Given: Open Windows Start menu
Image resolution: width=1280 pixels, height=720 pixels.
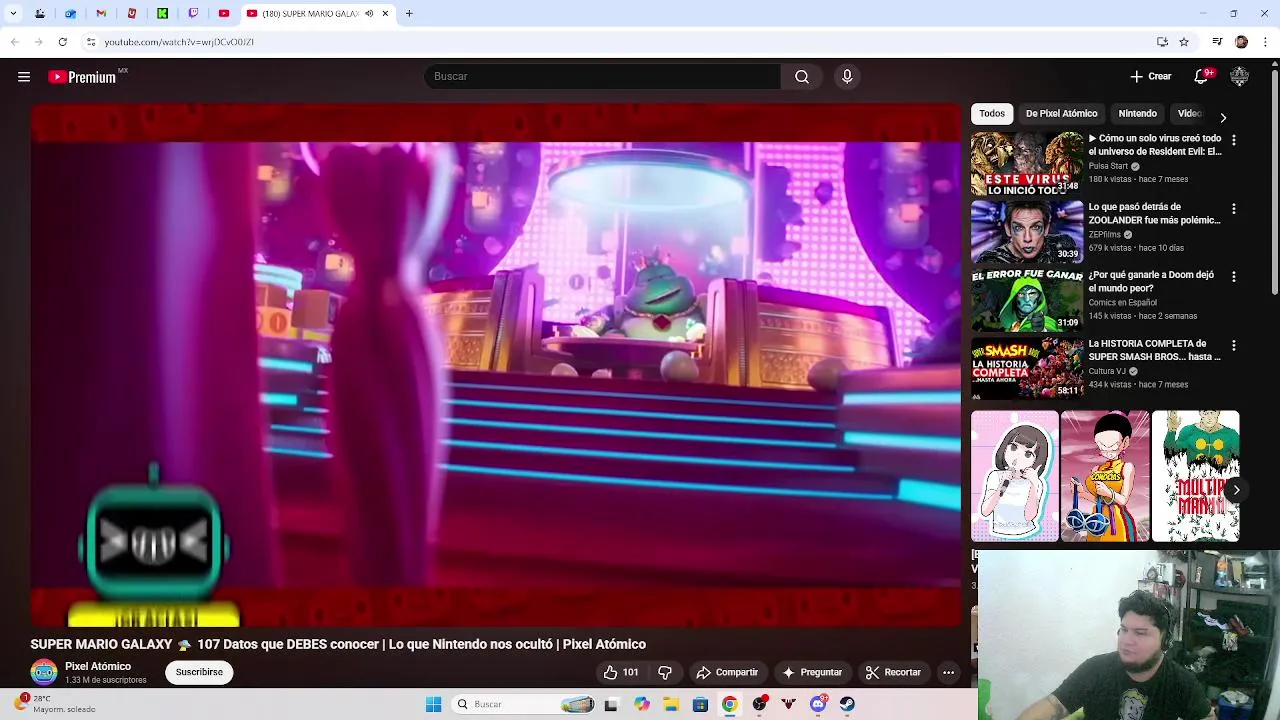Looking at the screenshot, I should coord(433,704).
